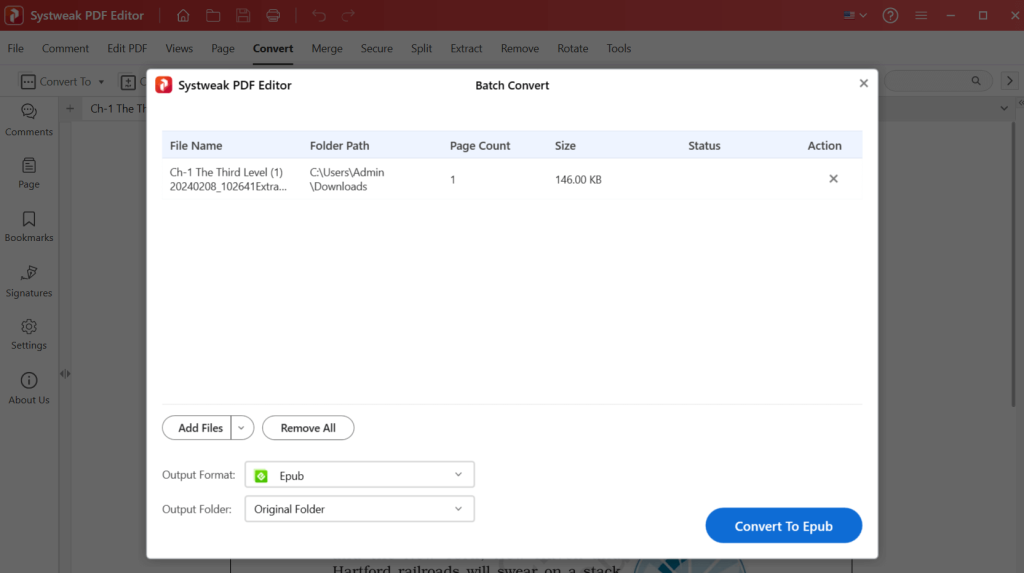Viewport: 1024px width, 573px height.
Task: Open the Bookmarks sidebar panel
Action: [29, 227]
